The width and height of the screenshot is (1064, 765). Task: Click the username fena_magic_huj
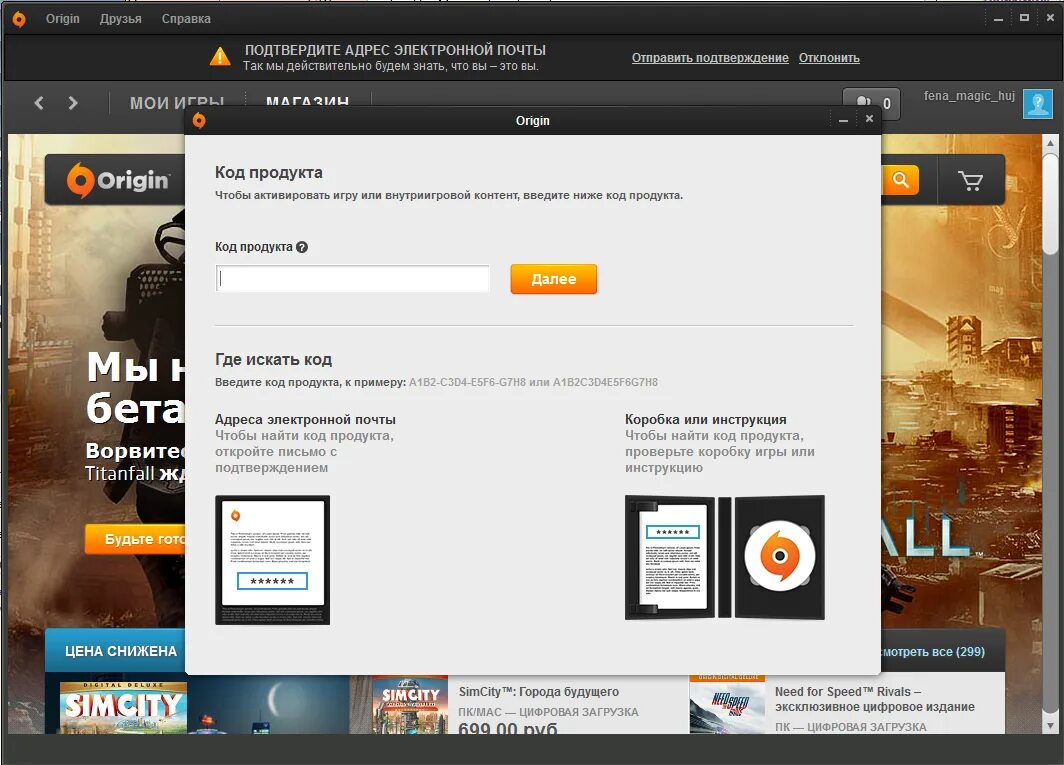coord(968,96)
